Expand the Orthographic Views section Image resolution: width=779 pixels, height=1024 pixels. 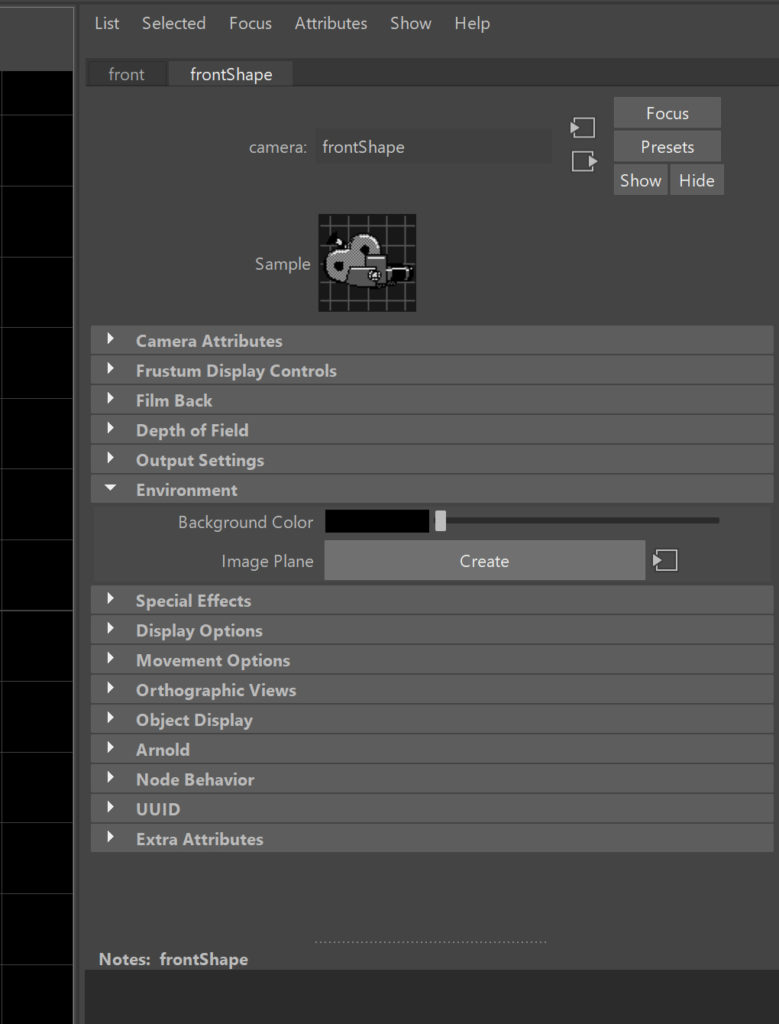(432, 690)
